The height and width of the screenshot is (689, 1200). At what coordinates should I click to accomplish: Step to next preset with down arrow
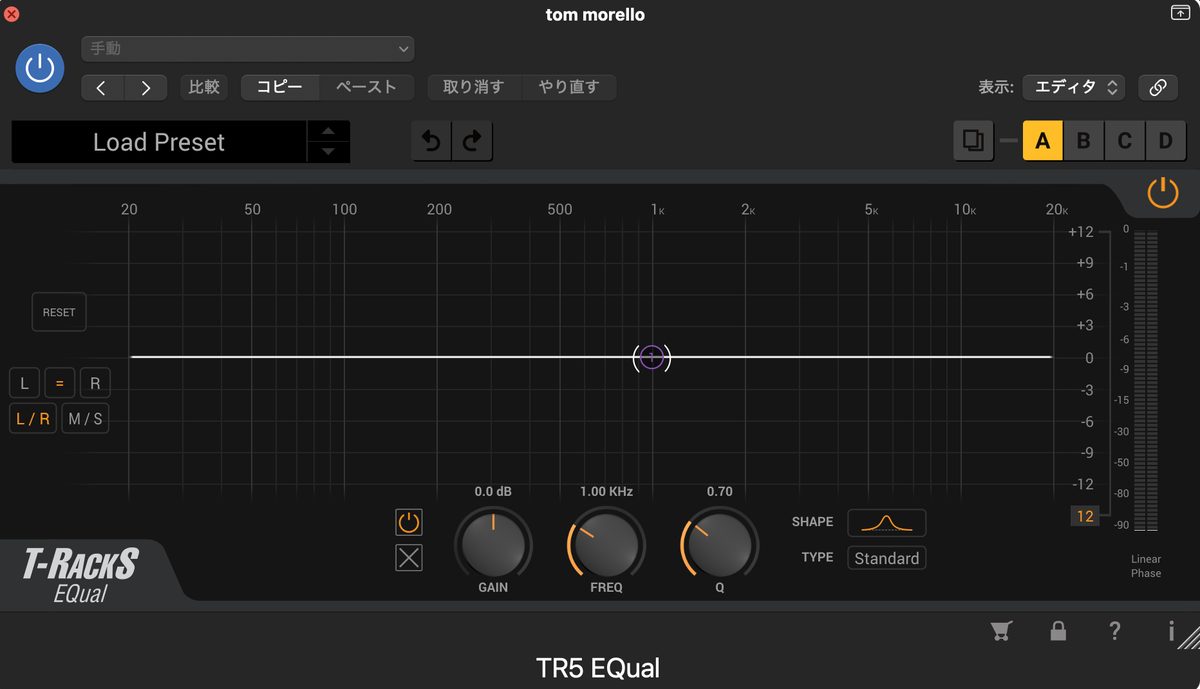pyautogui.click(x=328, y=152)
